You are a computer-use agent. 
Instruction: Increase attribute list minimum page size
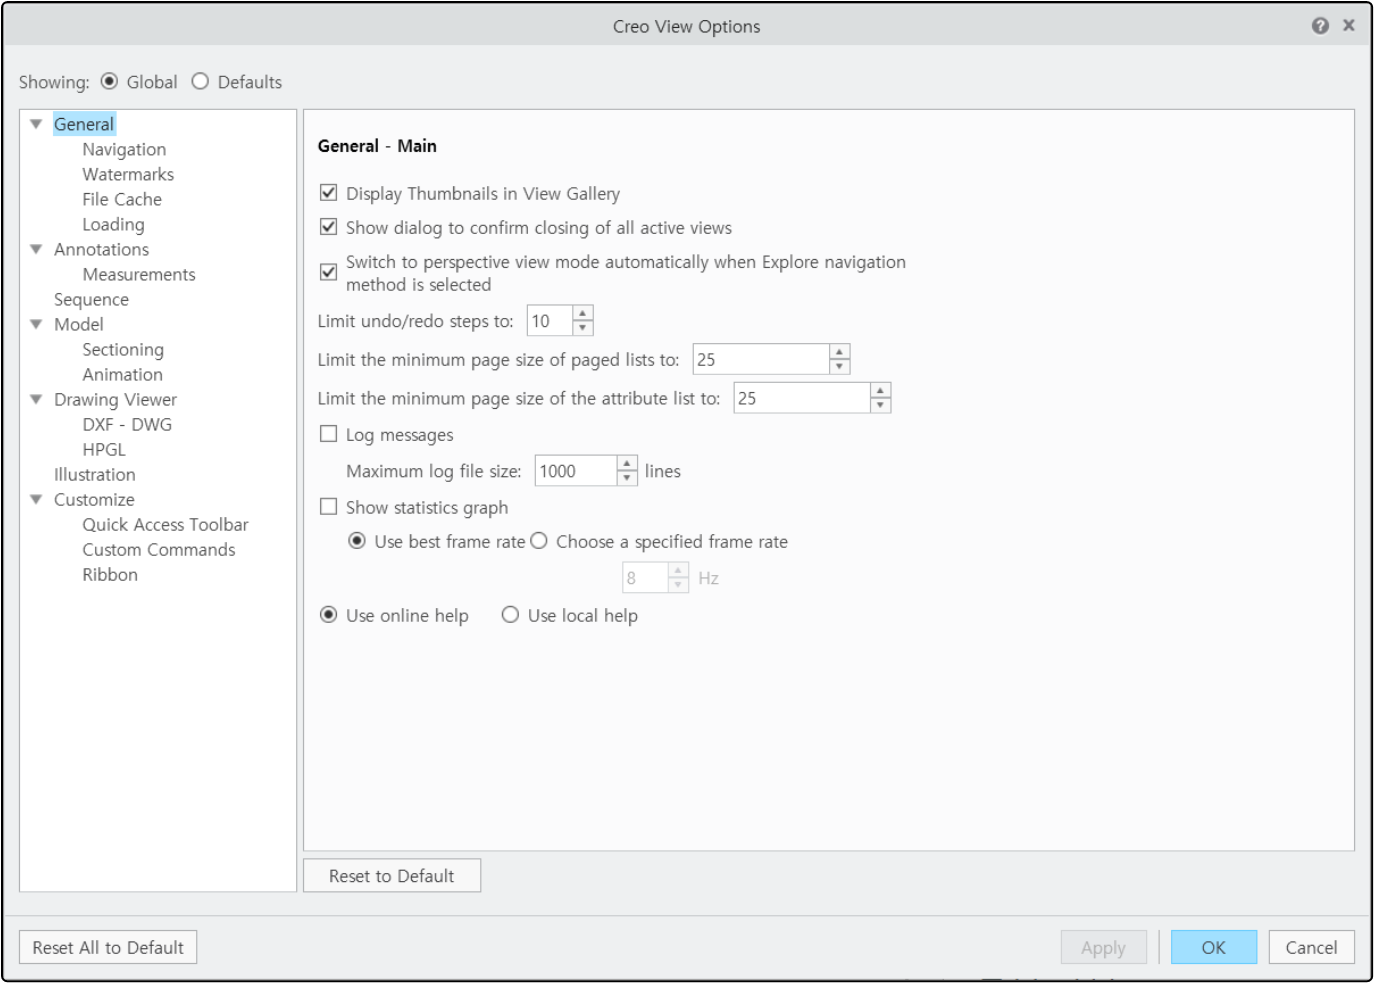(880, 390)
